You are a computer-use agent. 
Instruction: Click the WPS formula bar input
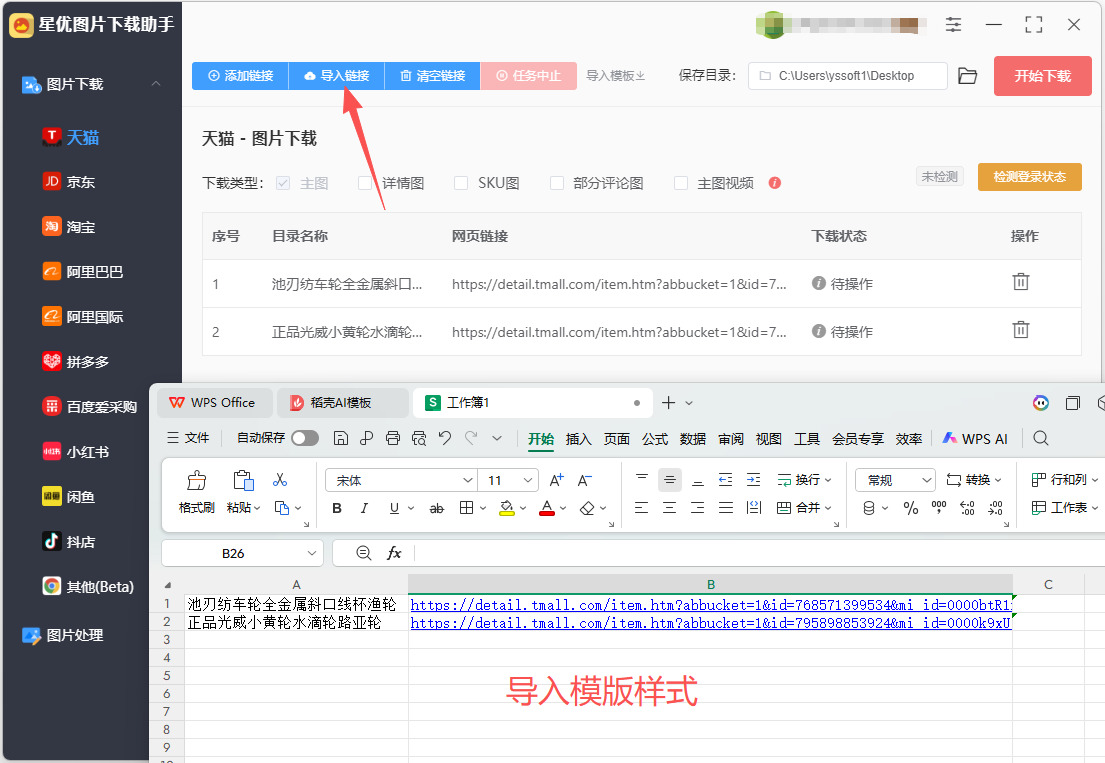761,553
